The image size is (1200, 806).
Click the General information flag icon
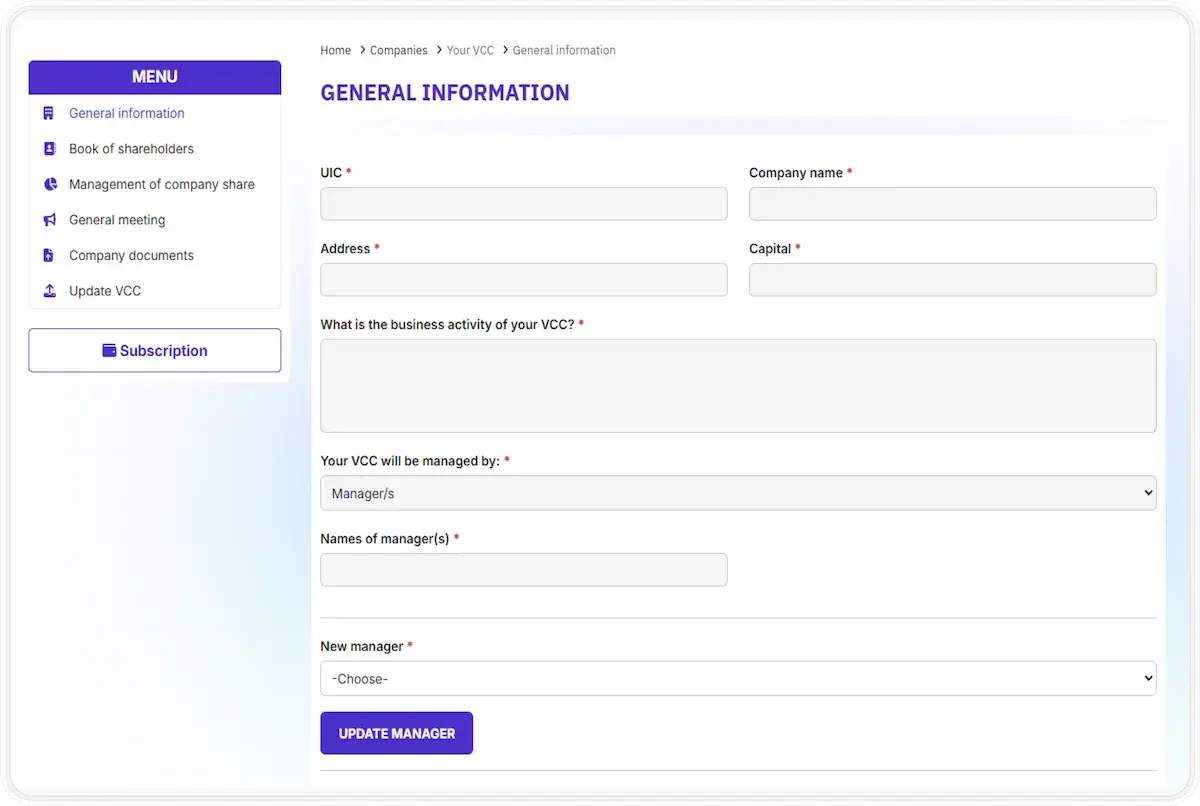[x=48, y=113]
